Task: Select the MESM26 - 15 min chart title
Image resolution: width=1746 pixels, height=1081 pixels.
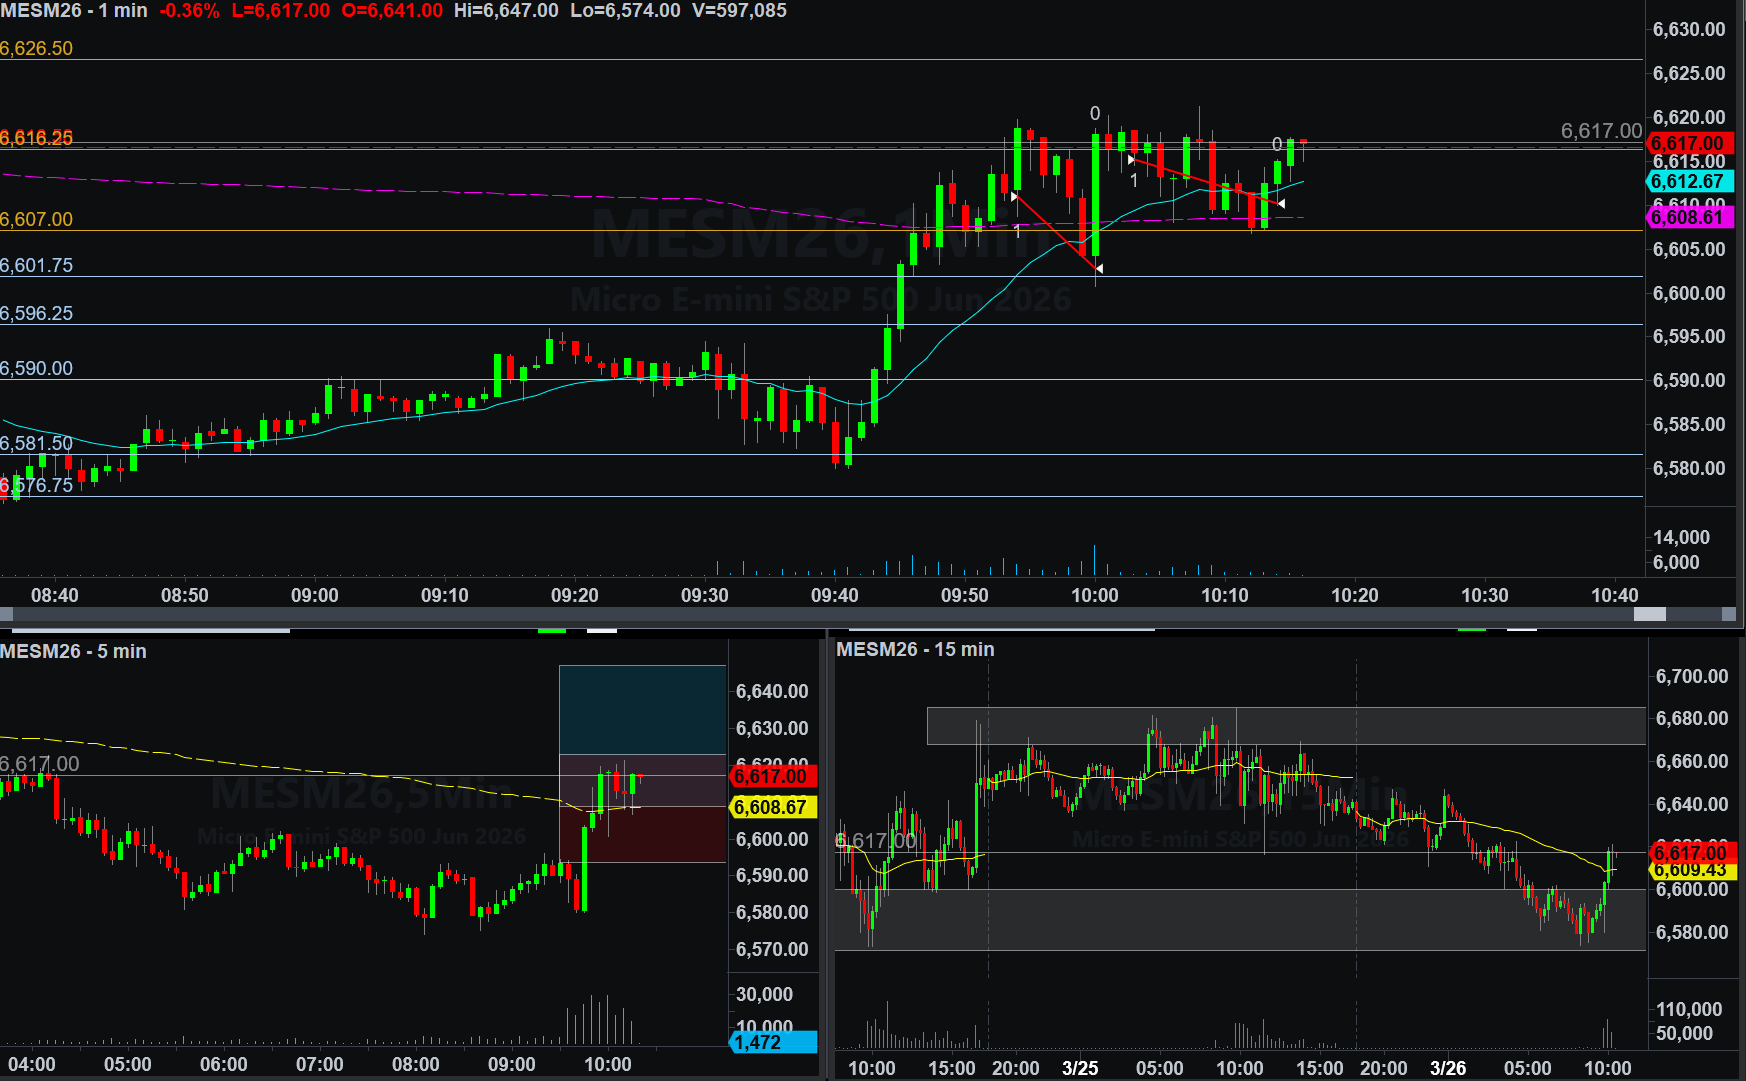Action: (x=915, y=649)
